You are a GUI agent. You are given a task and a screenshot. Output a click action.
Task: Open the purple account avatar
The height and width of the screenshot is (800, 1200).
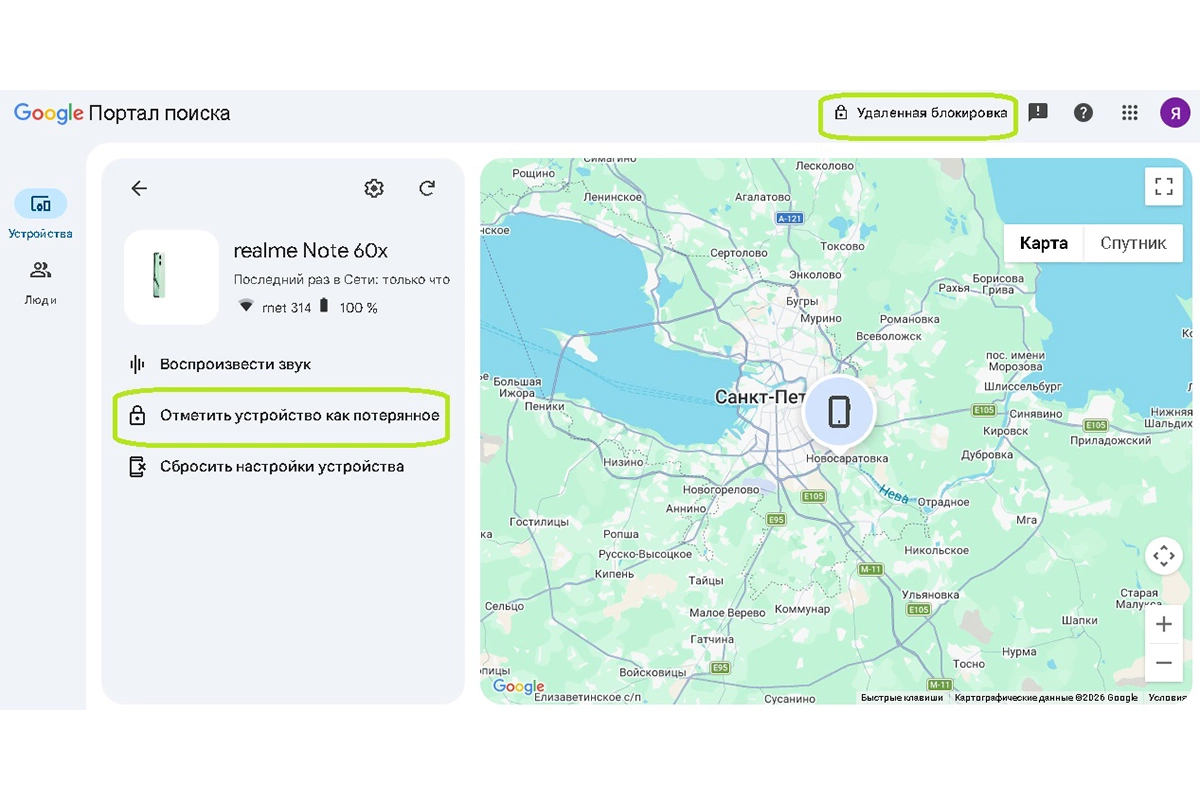coord(1175,112)
